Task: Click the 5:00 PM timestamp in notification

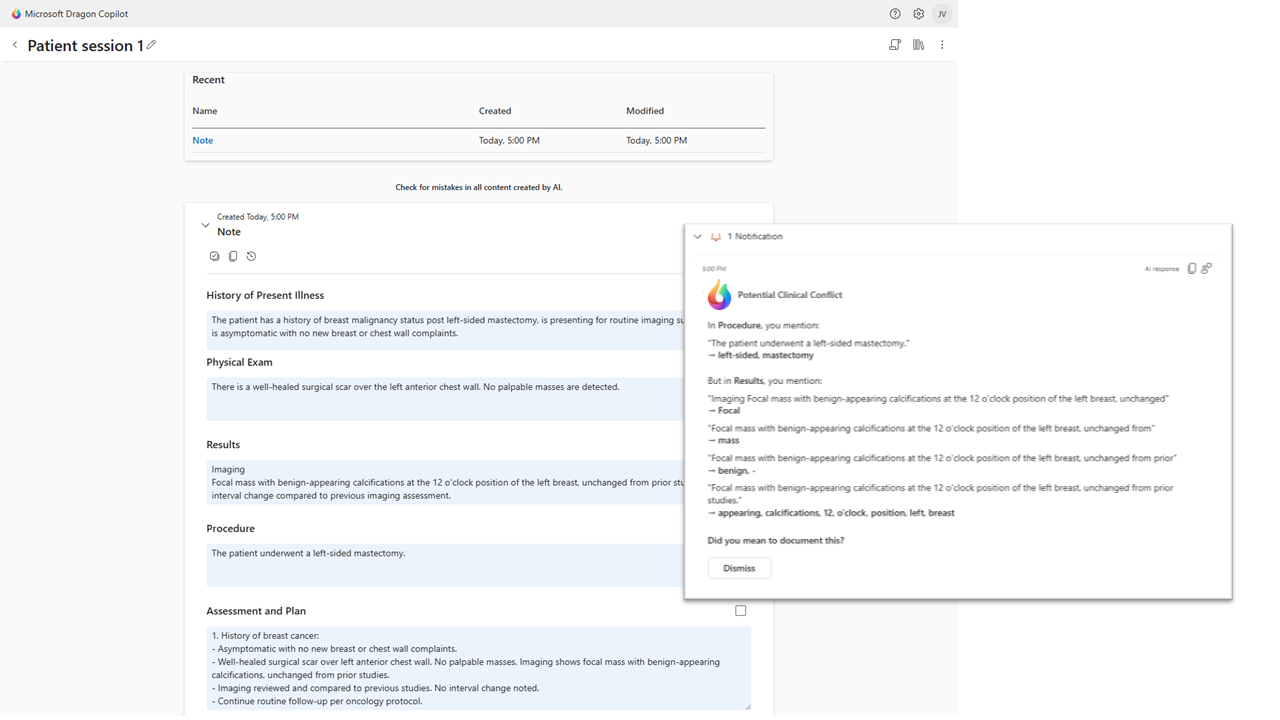Action: coord(714,269)
